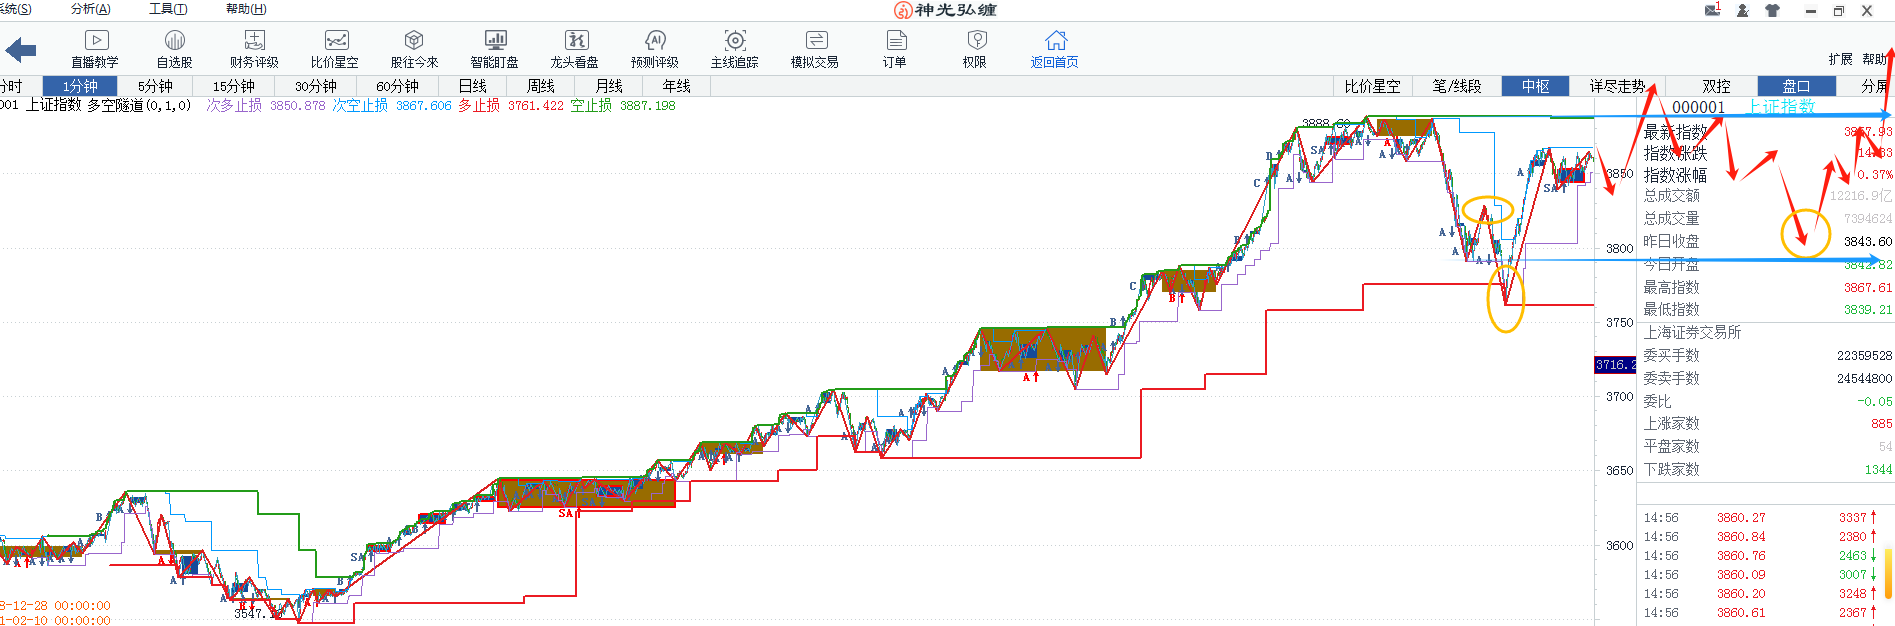The width and height of the screenshot is (1895, 626).
Task: Click the 委卖手数 value 24544800
Action: point(1864,378)
